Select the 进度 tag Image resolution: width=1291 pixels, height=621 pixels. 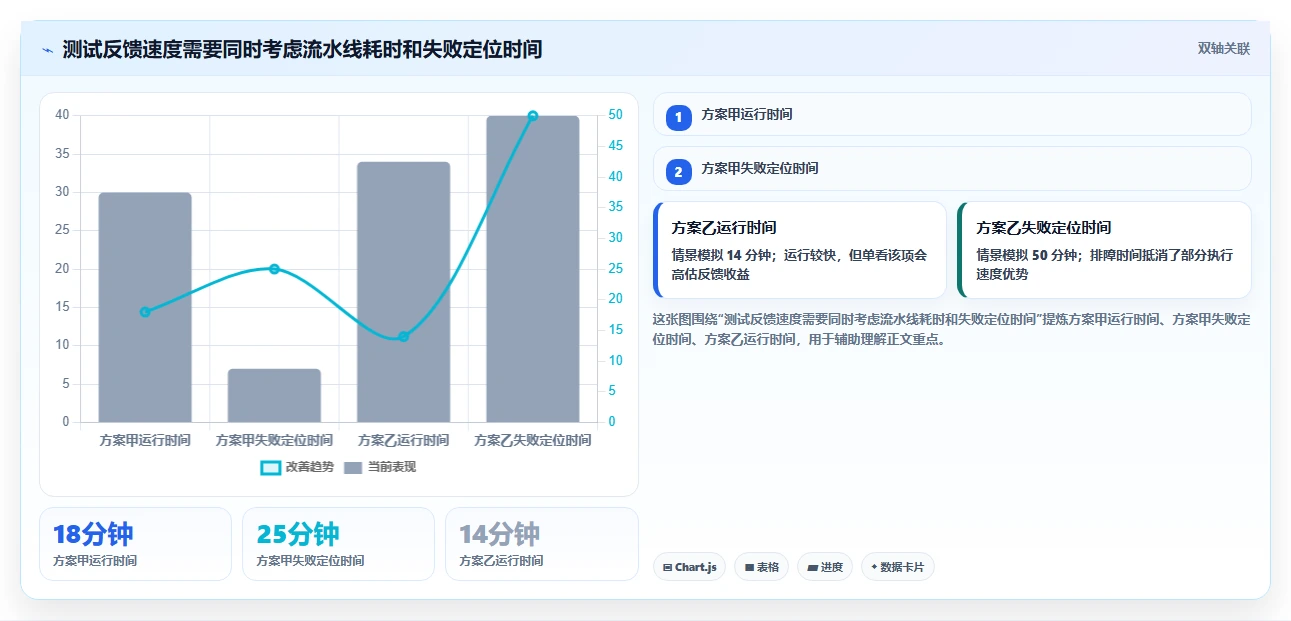(825, 567)
